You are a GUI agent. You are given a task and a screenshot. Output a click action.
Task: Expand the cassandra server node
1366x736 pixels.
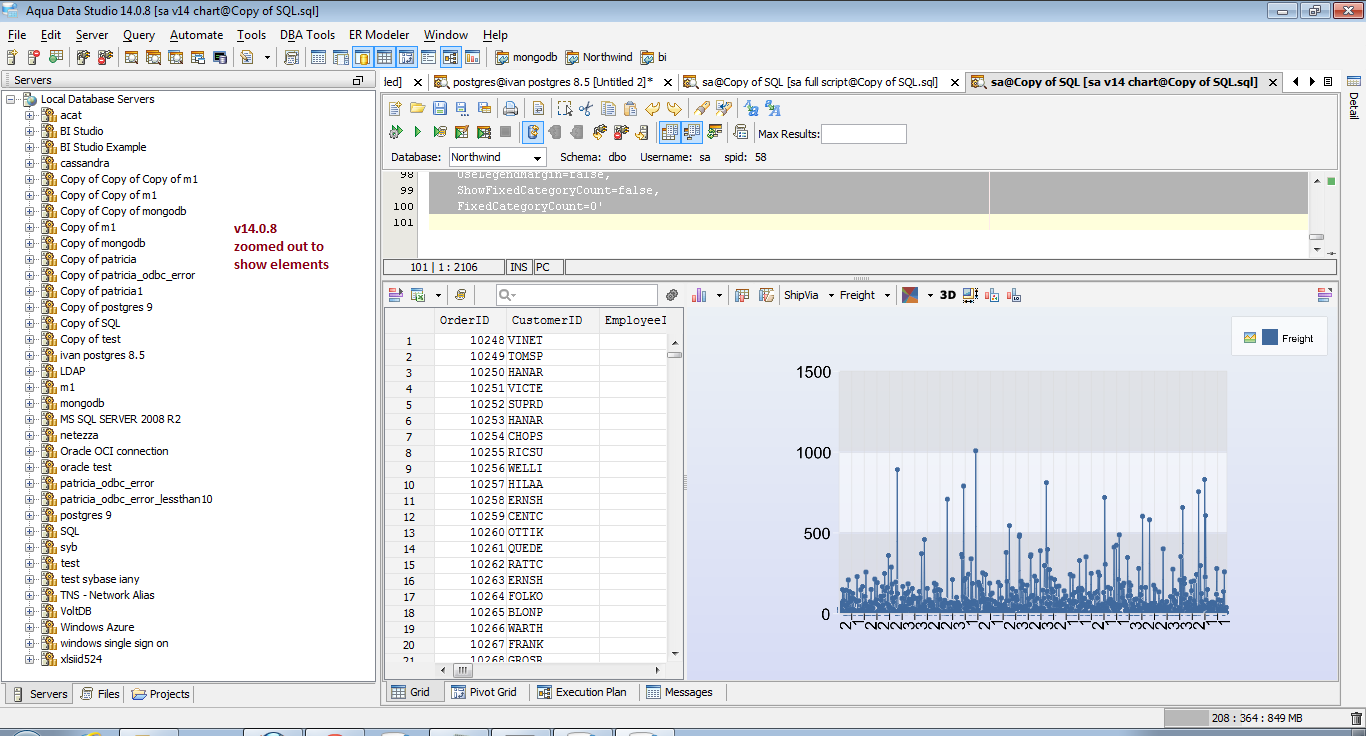tap(30, 163)
